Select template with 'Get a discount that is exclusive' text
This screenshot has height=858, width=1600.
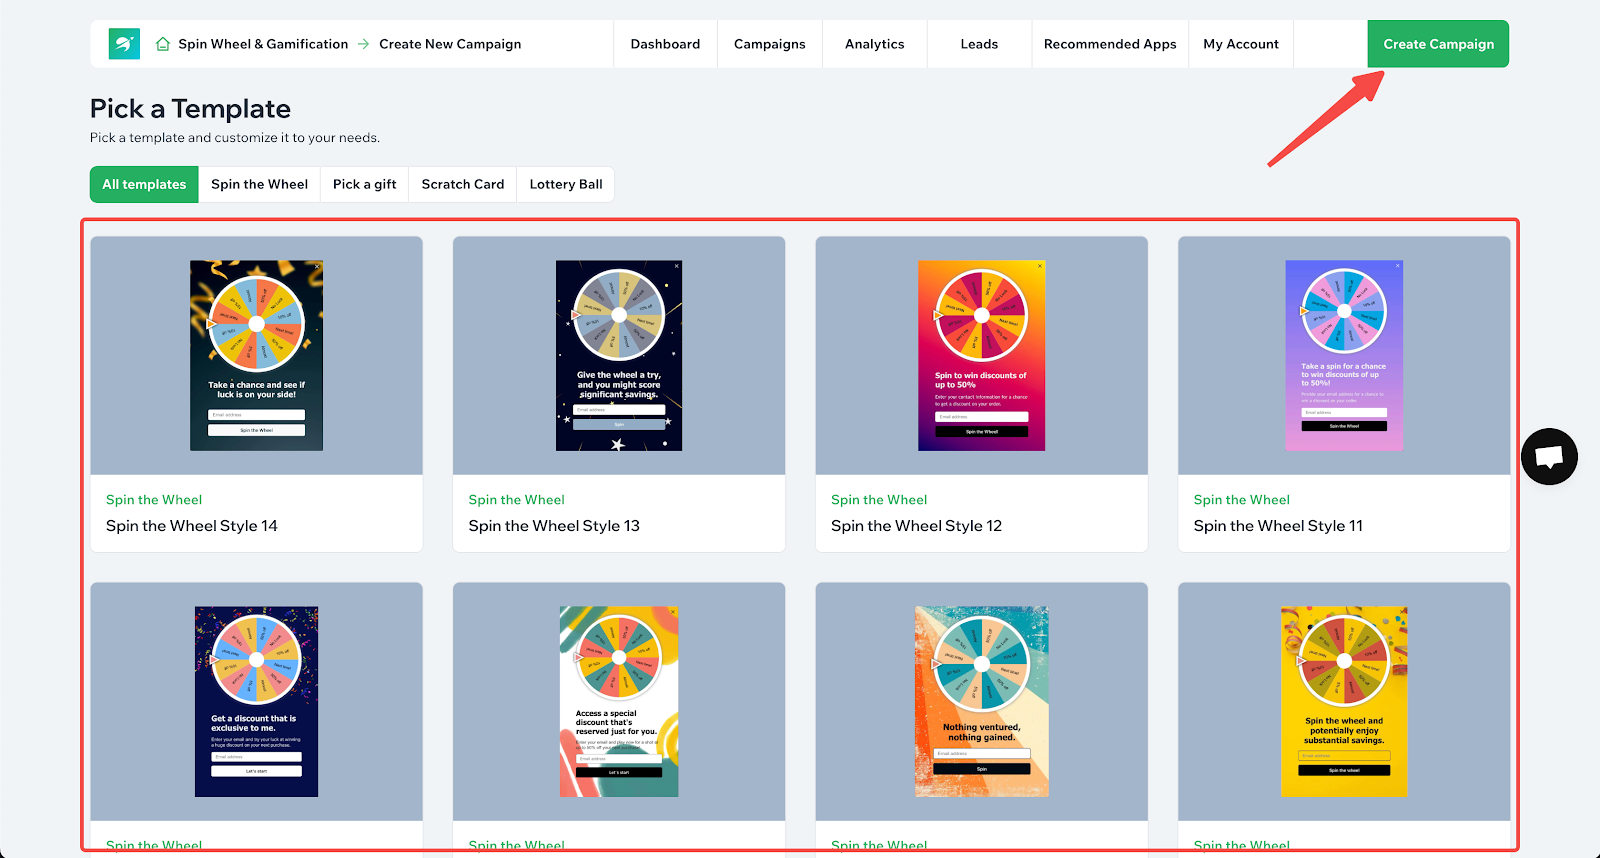[x=257, y=702]
